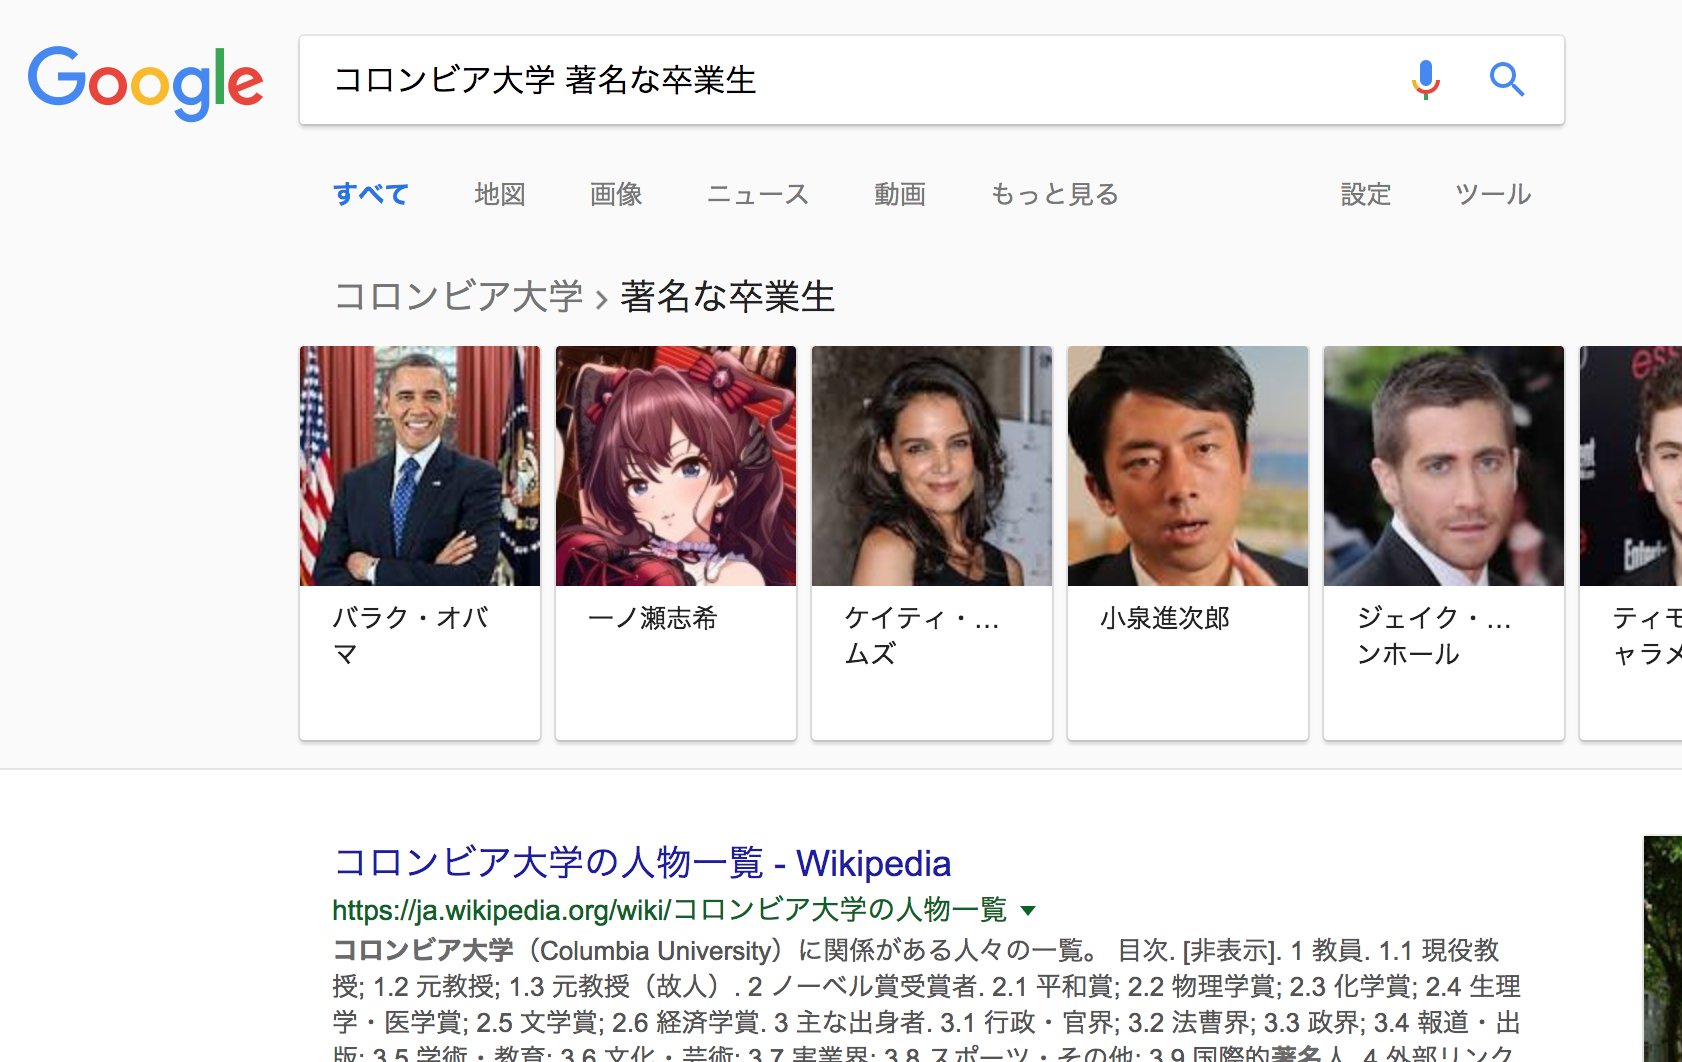Click the Wikipedia result snippet text
Screen dimensions: 1682x1062
[927, 1000]
